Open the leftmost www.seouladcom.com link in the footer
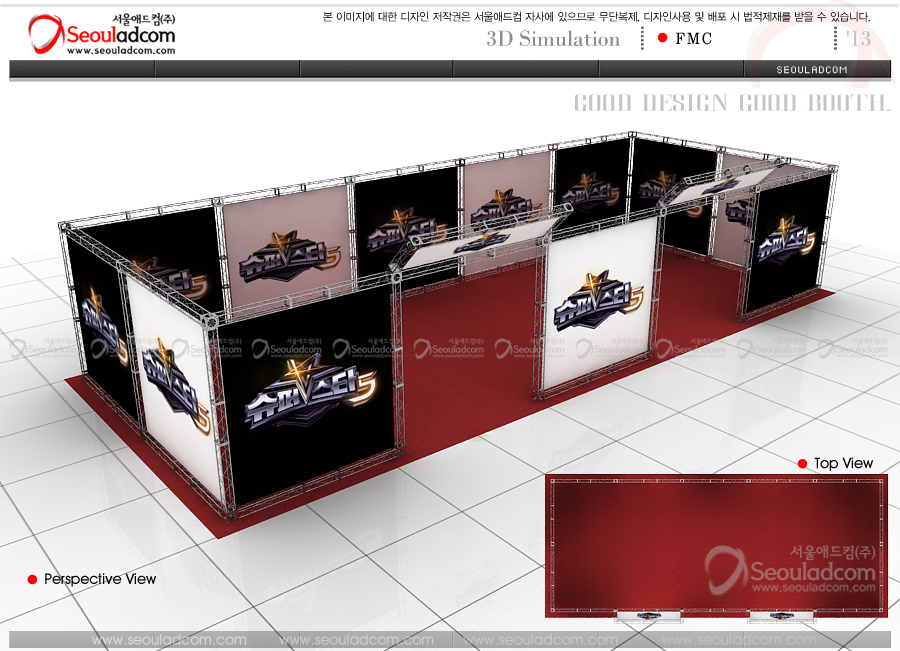The width and height of the screenshot is (900, 651). [x=169, y=640]
